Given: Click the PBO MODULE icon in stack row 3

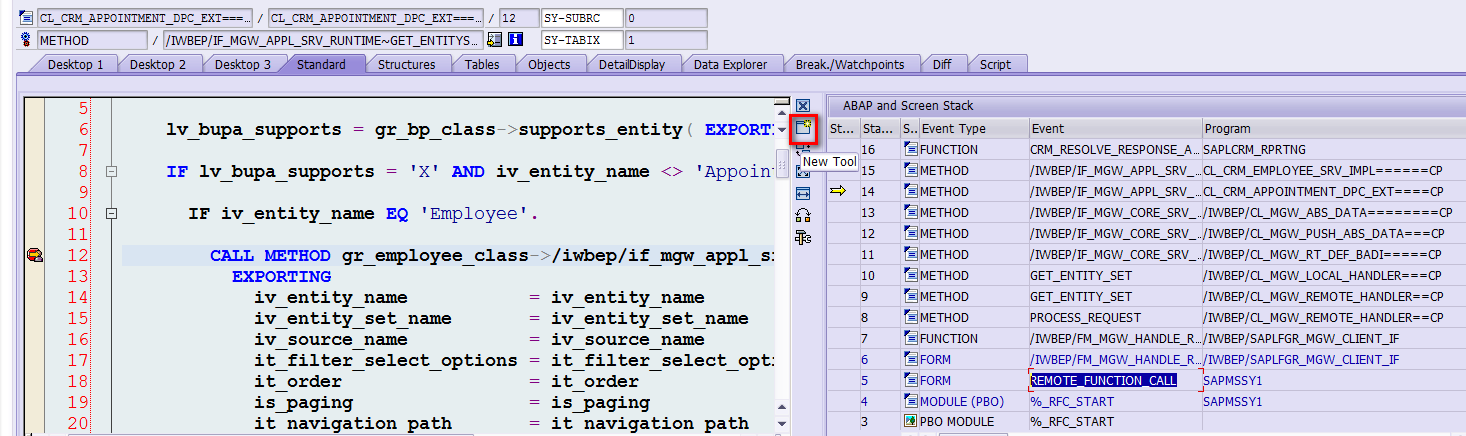Looking at the screenshot, I should tap(910, 422).
